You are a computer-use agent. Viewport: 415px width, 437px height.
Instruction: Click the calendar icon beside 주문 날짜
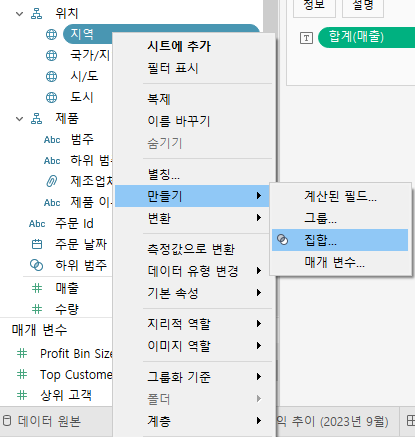point(37,244)
